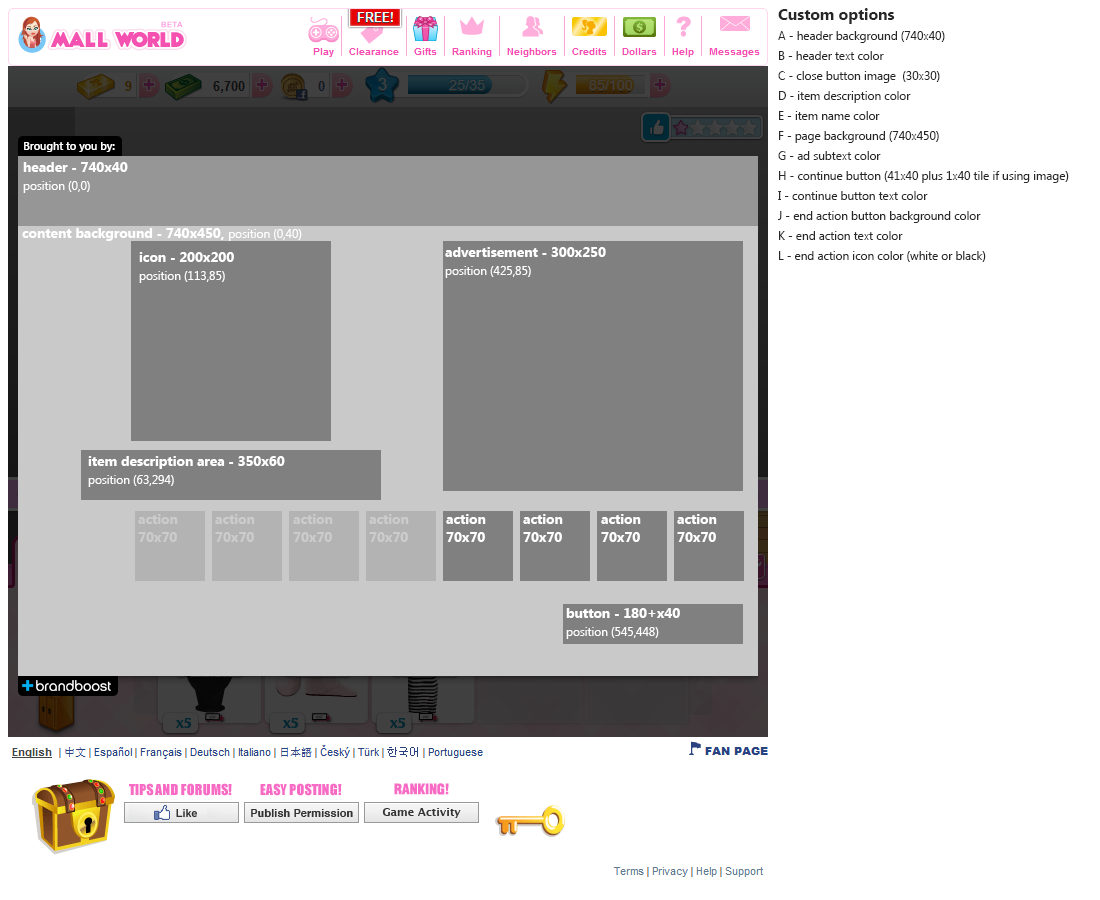Click the Play game controller icon

[x=323, y=29]
